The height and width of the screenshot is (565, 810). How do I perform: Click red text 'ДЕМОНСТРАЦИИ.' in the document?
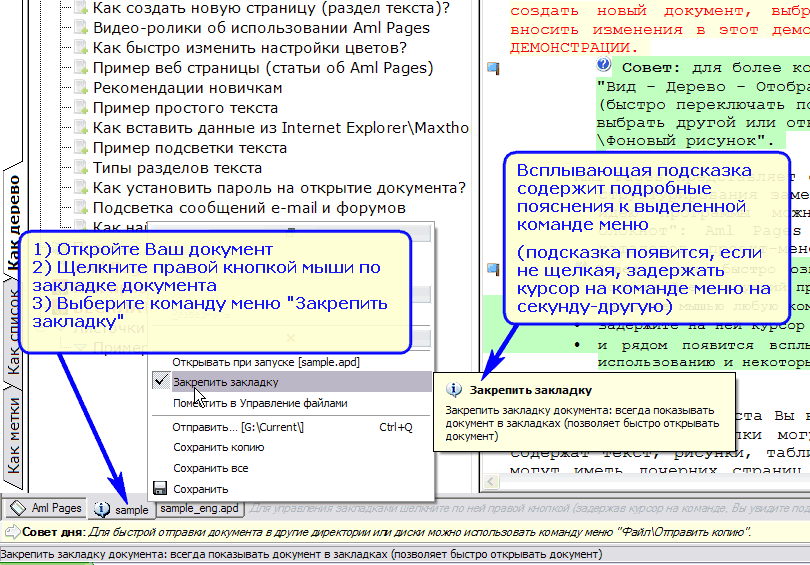click(x=574, y=48)
